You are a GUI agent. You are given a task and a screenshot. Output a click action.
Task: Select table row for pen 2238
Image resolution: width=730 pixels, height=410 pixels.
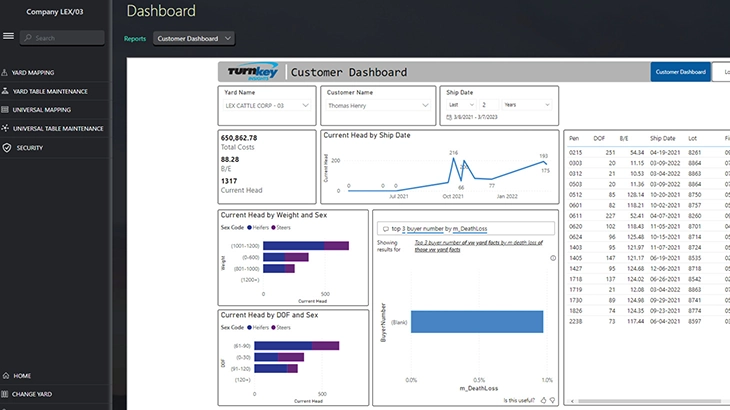point(649,322)
